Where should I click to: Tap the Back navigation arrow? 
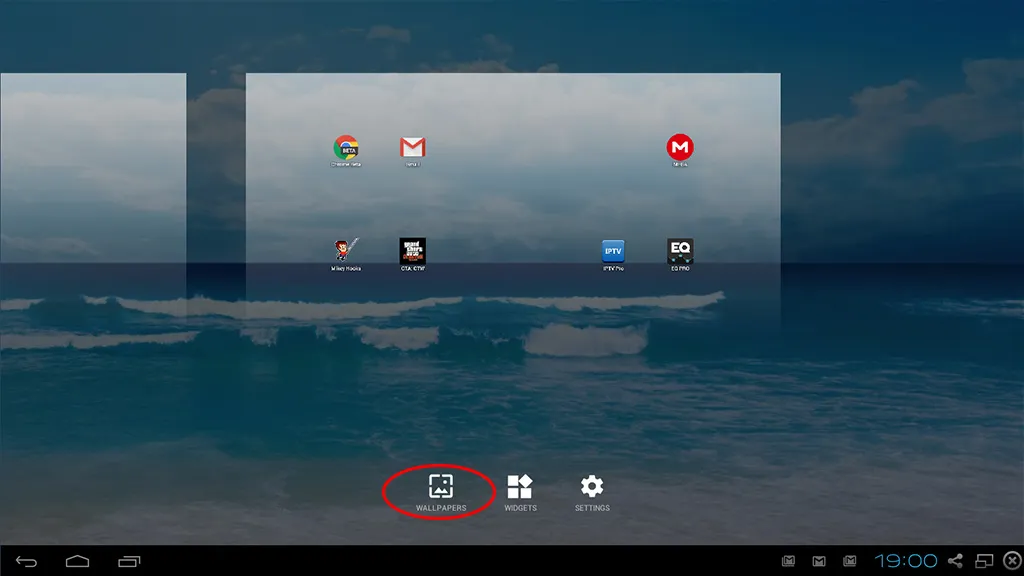click(26, 561)
